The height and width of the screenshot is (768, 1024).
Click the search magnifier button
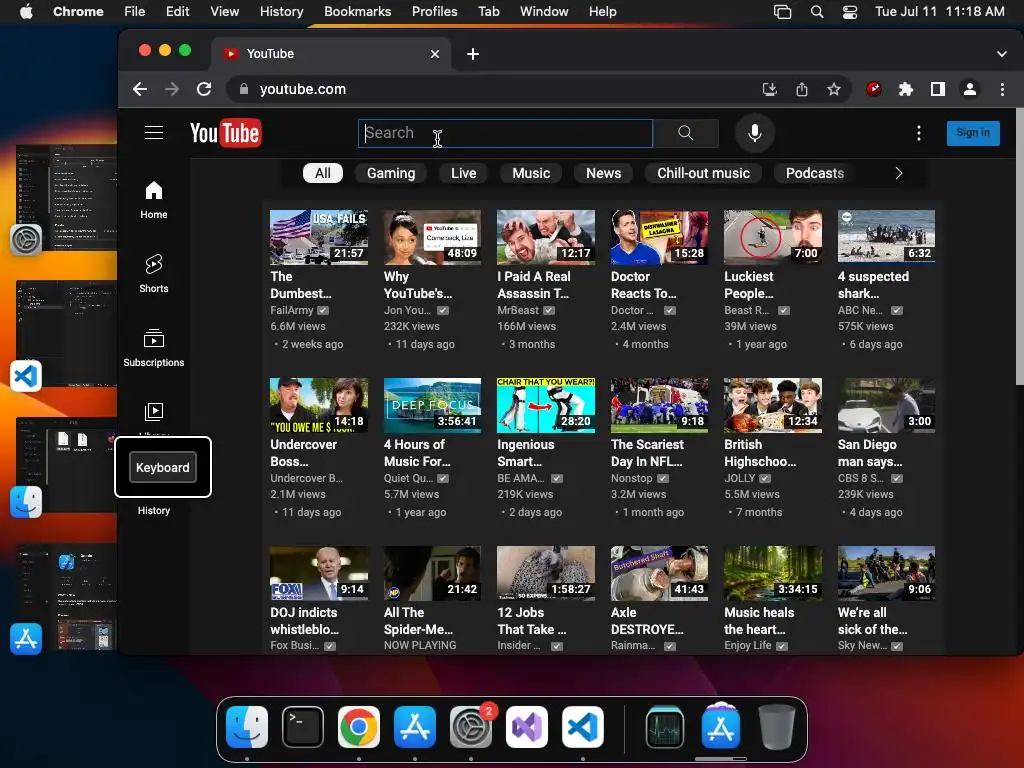point(686,133)
